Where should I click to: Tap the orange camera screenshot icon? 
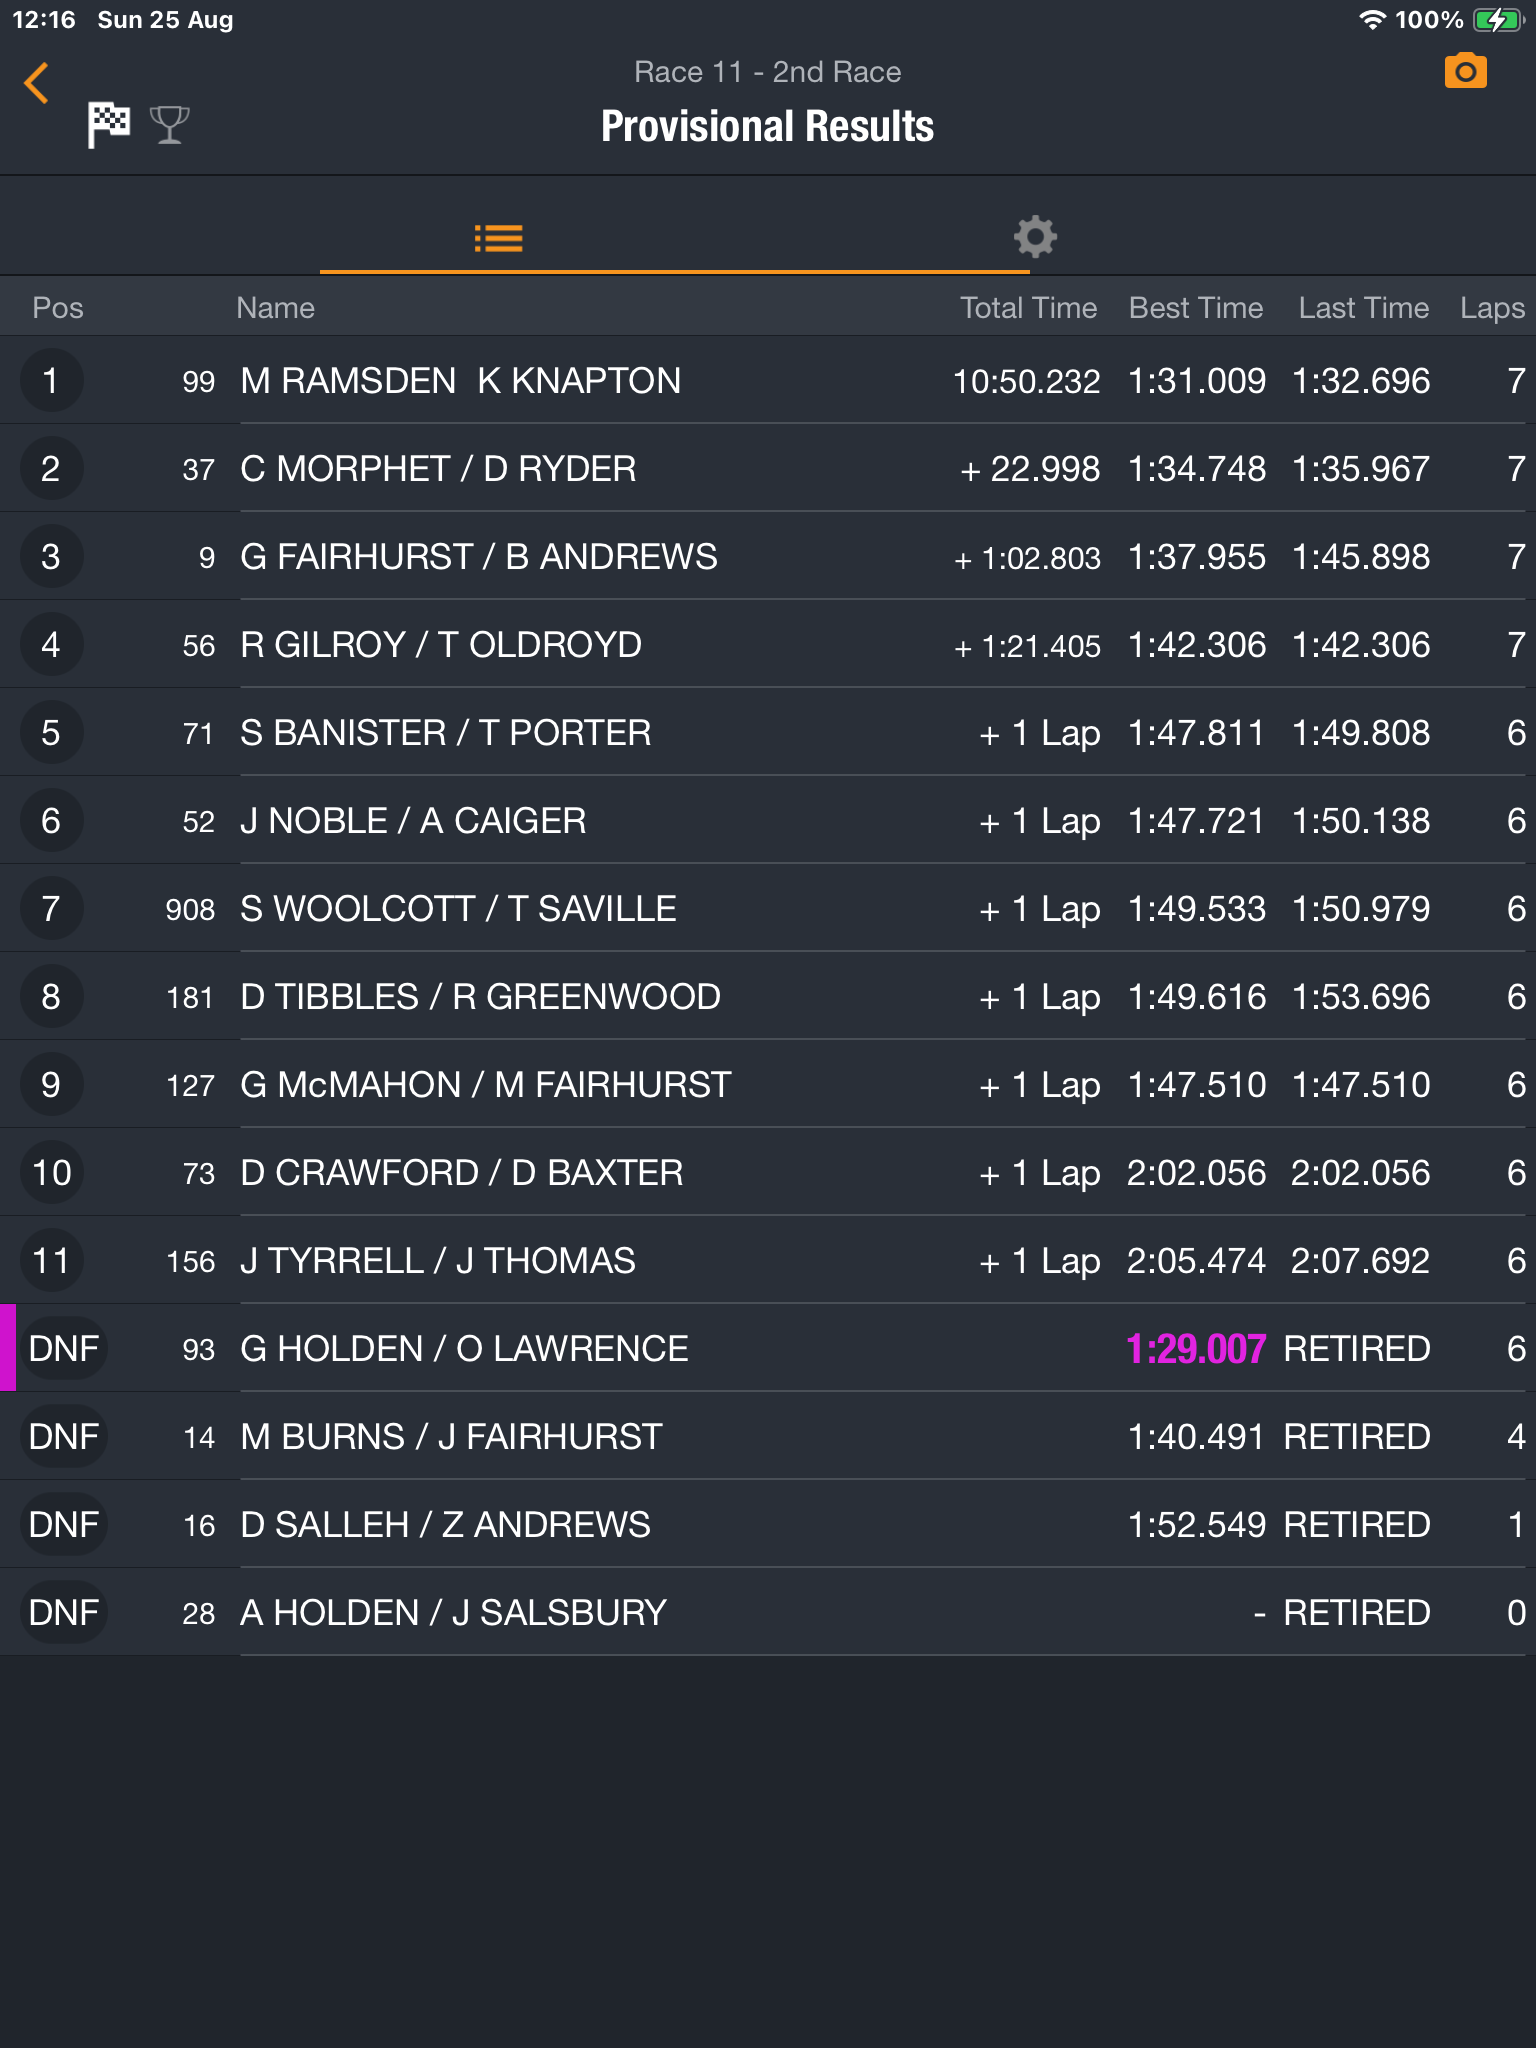pos(1465,72)
